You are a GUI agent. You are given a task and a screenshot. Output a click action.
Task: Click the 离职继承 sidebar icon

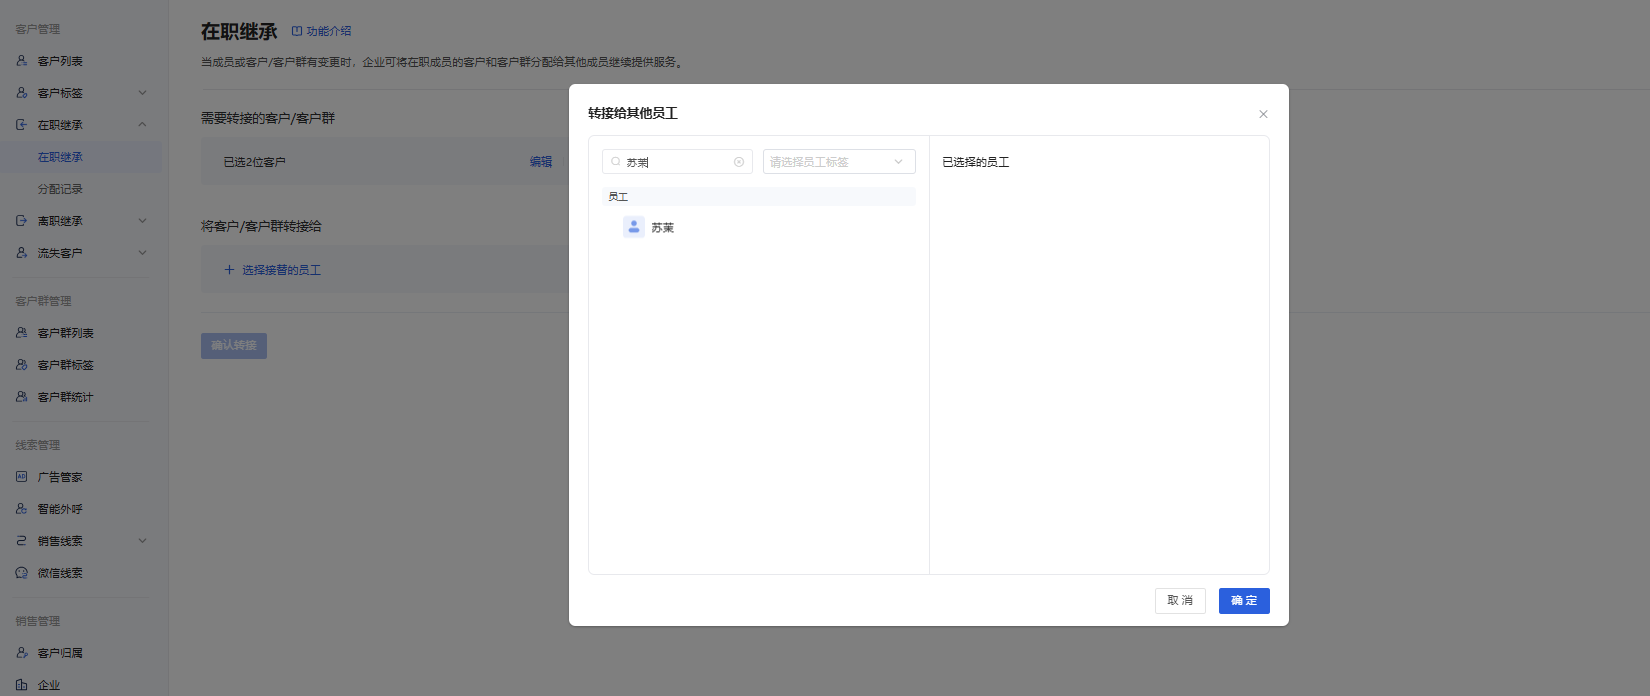(22, 221)
